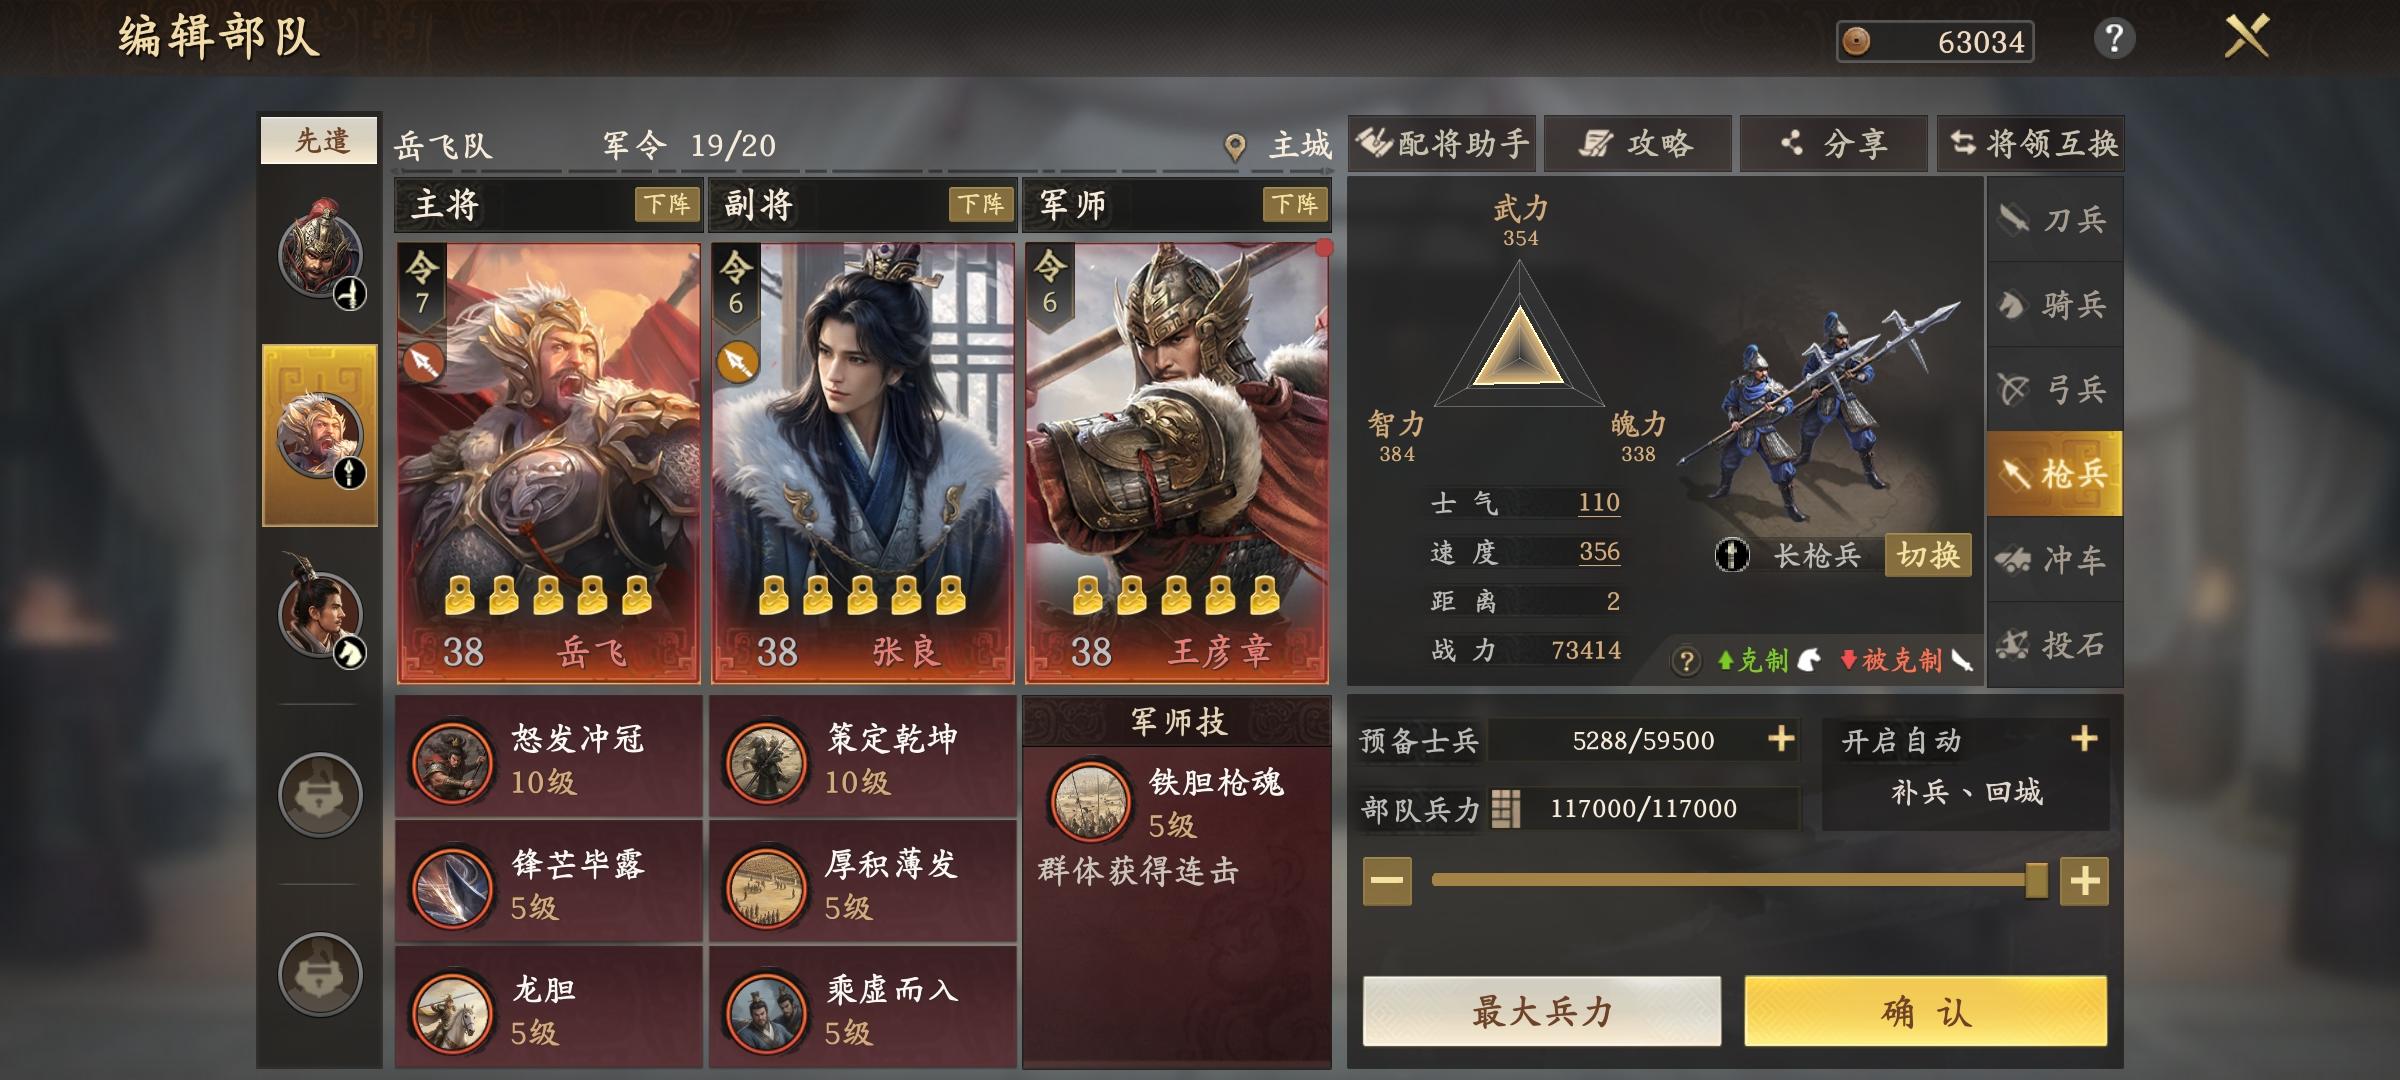Open the 乘虚而入 skill icon
The width and height of the screenshot is (2400, 1080).
point(766,1012)
